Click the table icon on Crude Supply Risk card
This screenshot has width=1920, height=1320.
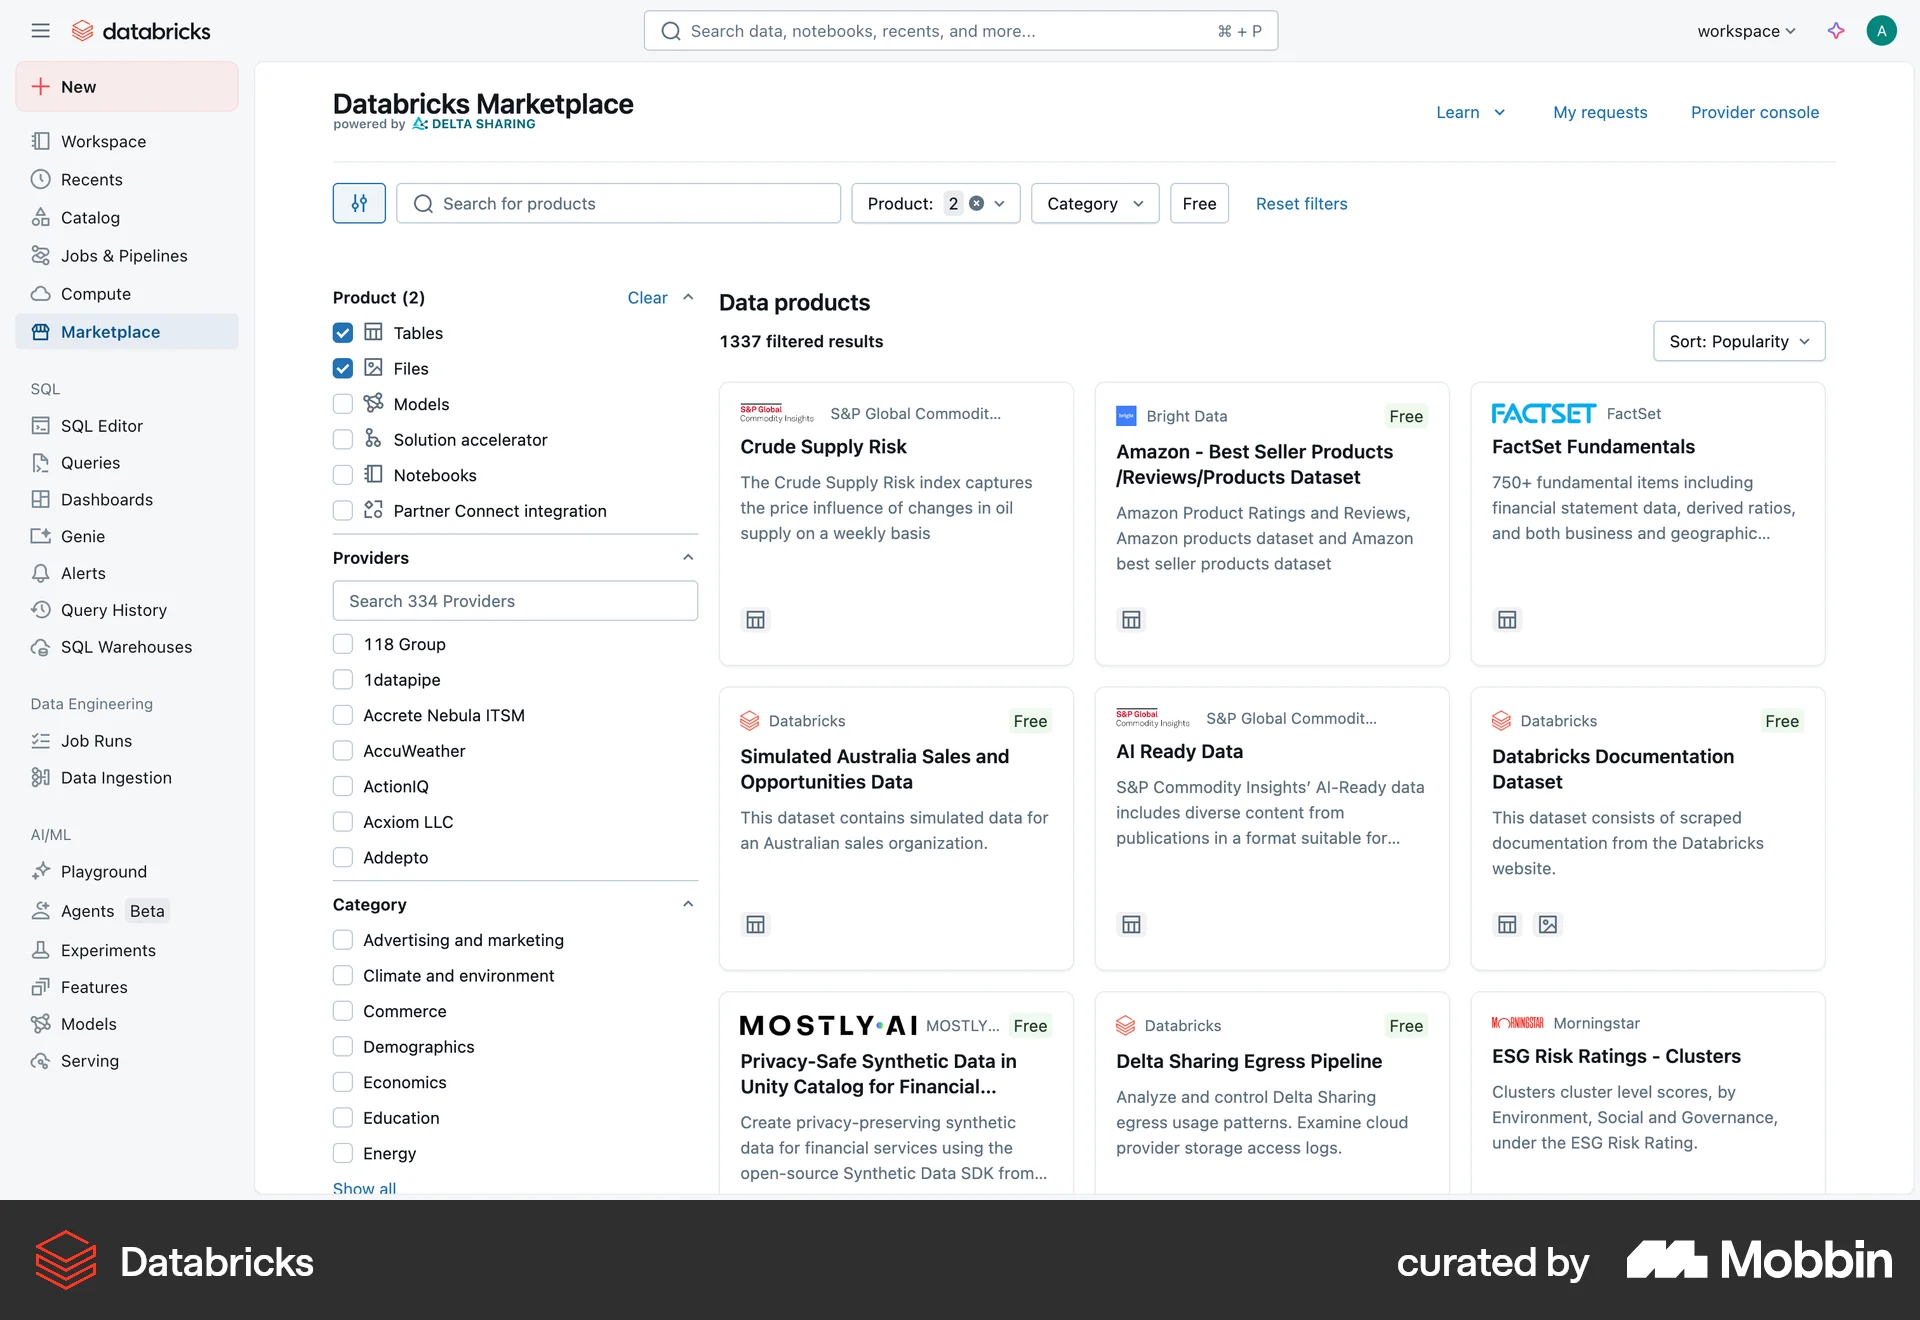[755, 619]
